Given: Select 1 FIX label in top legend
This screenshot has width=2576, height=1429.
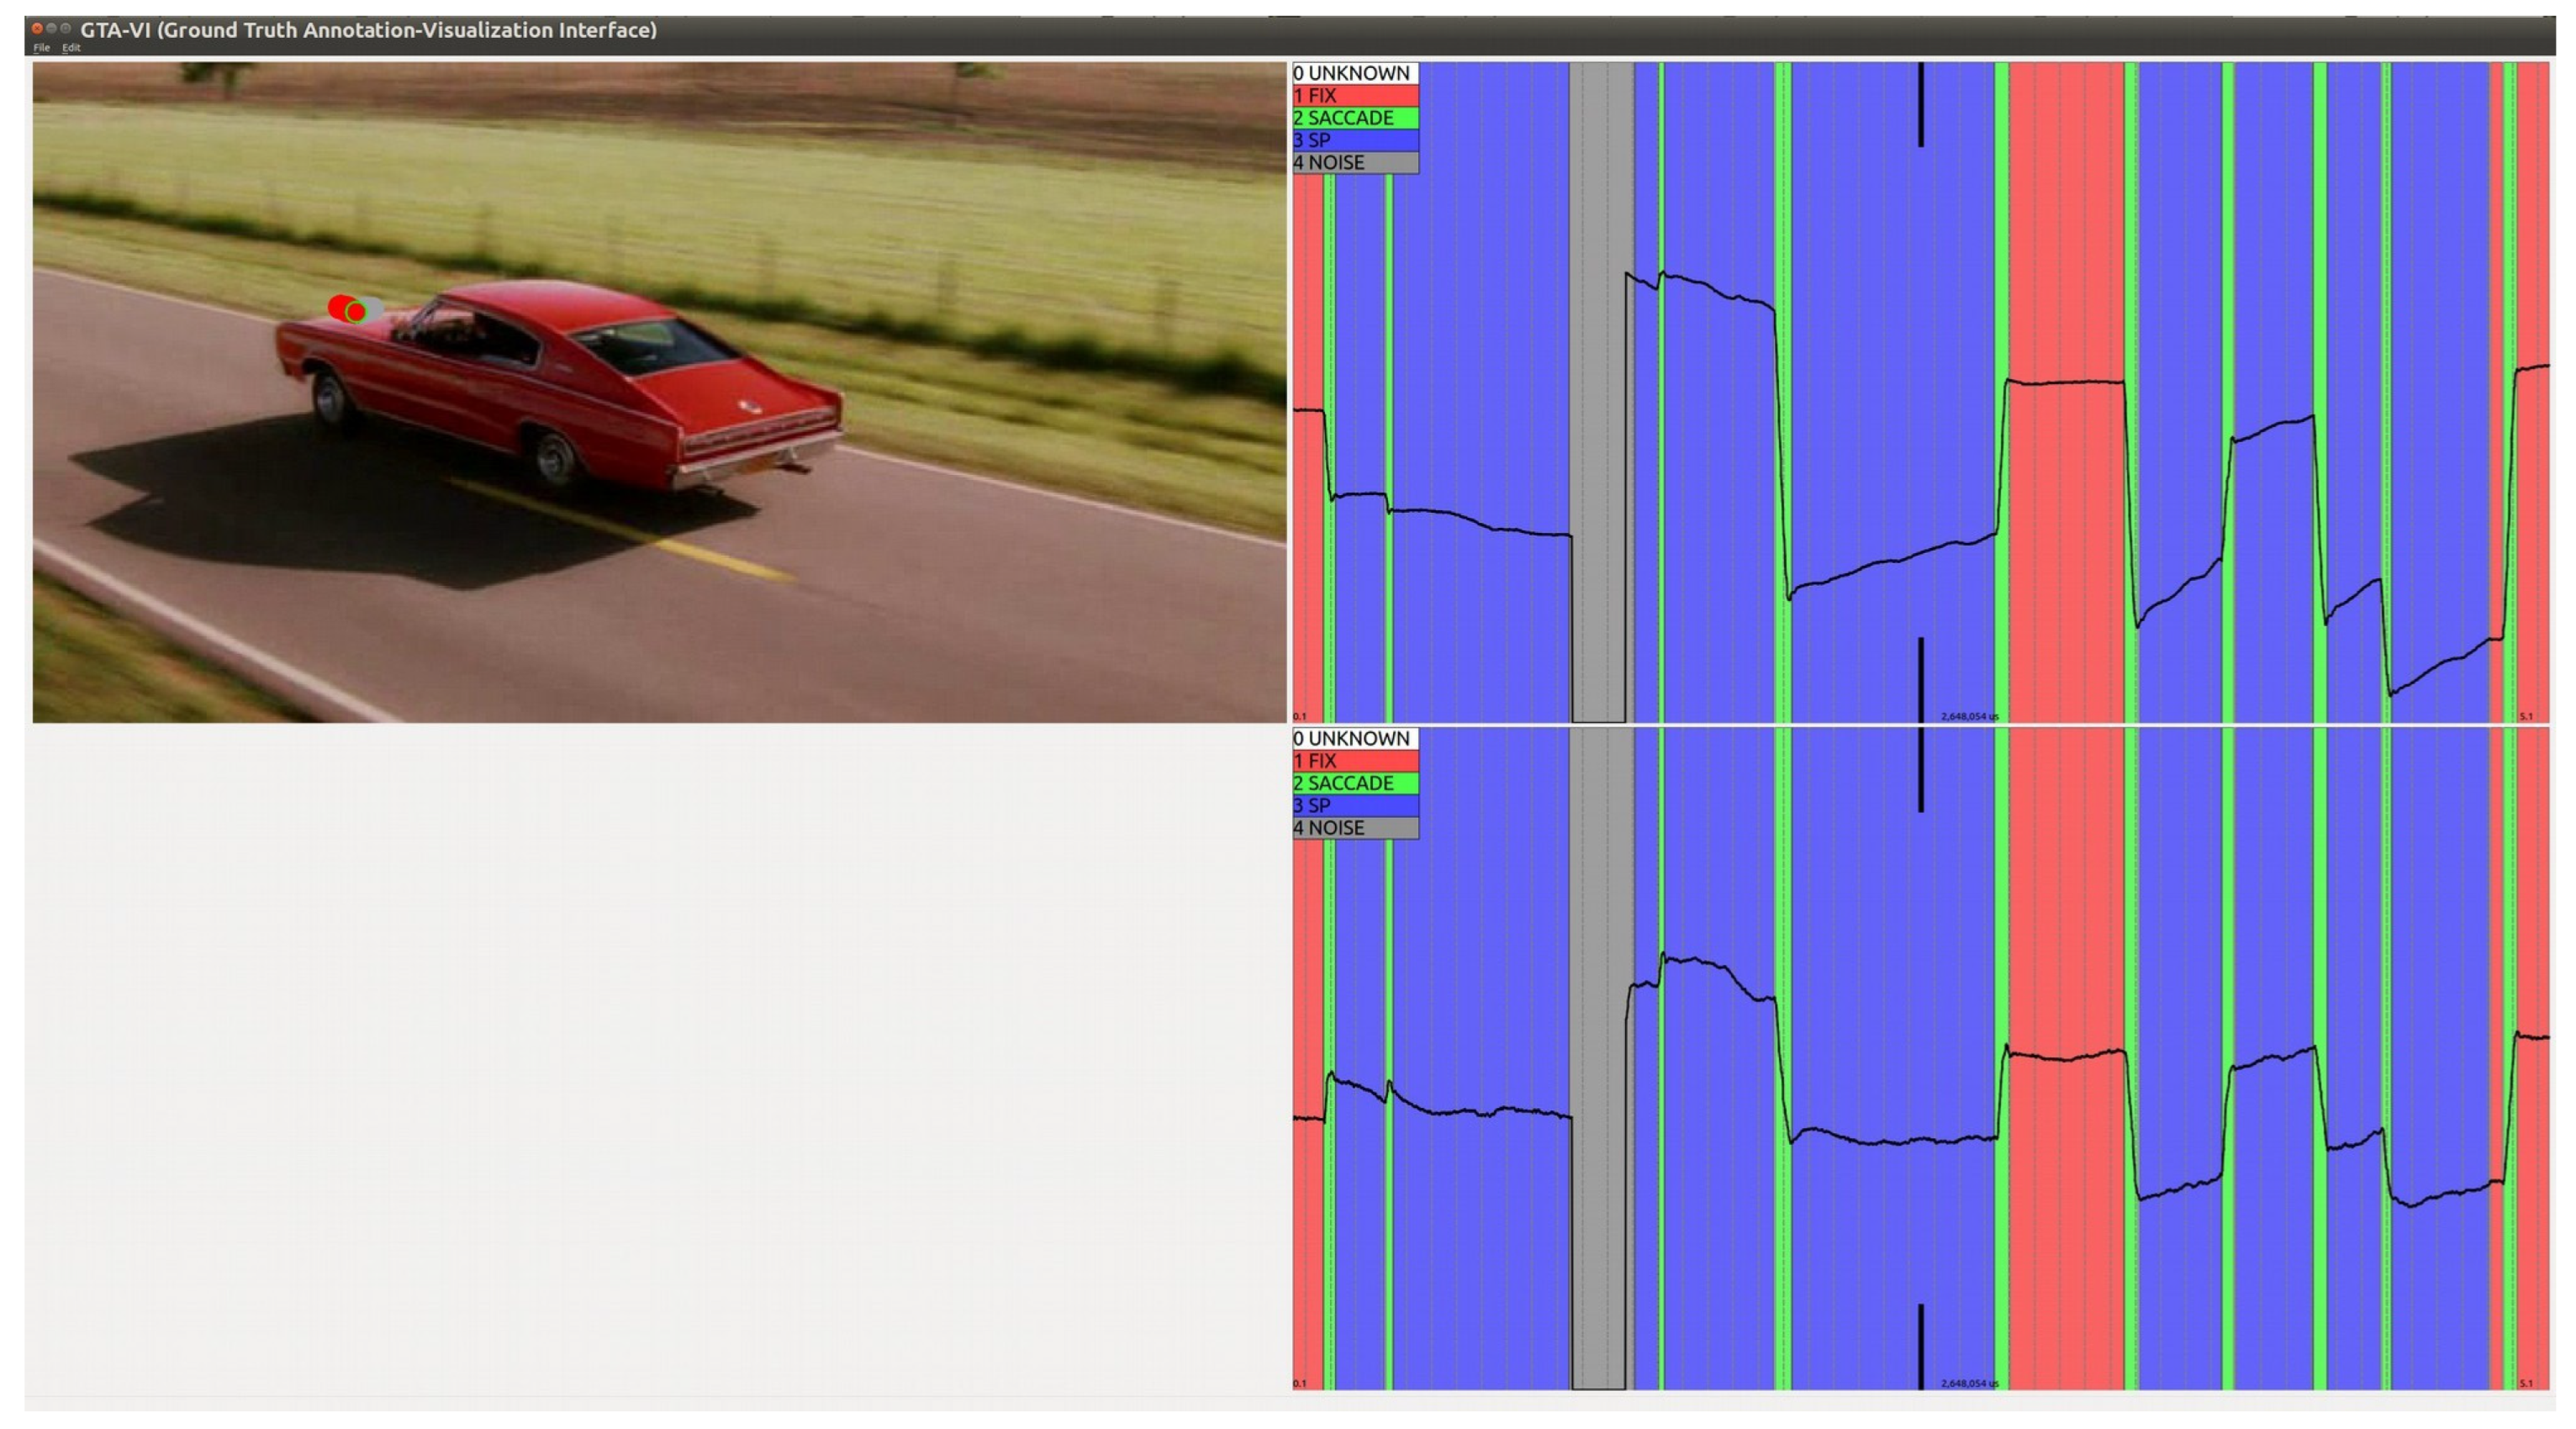Looking at the screenshot, I should (1355, 96).
